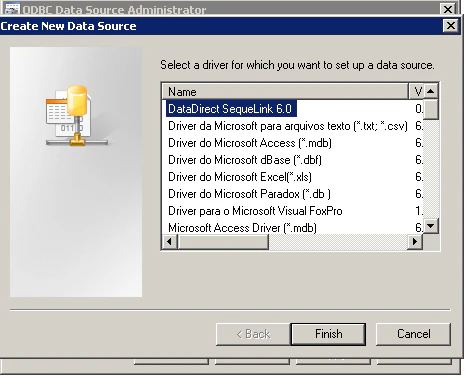Choose Driver do Microsoft Paradox (*.db)
Viewport: 467px width, 377px height.
tap(249, 194)
